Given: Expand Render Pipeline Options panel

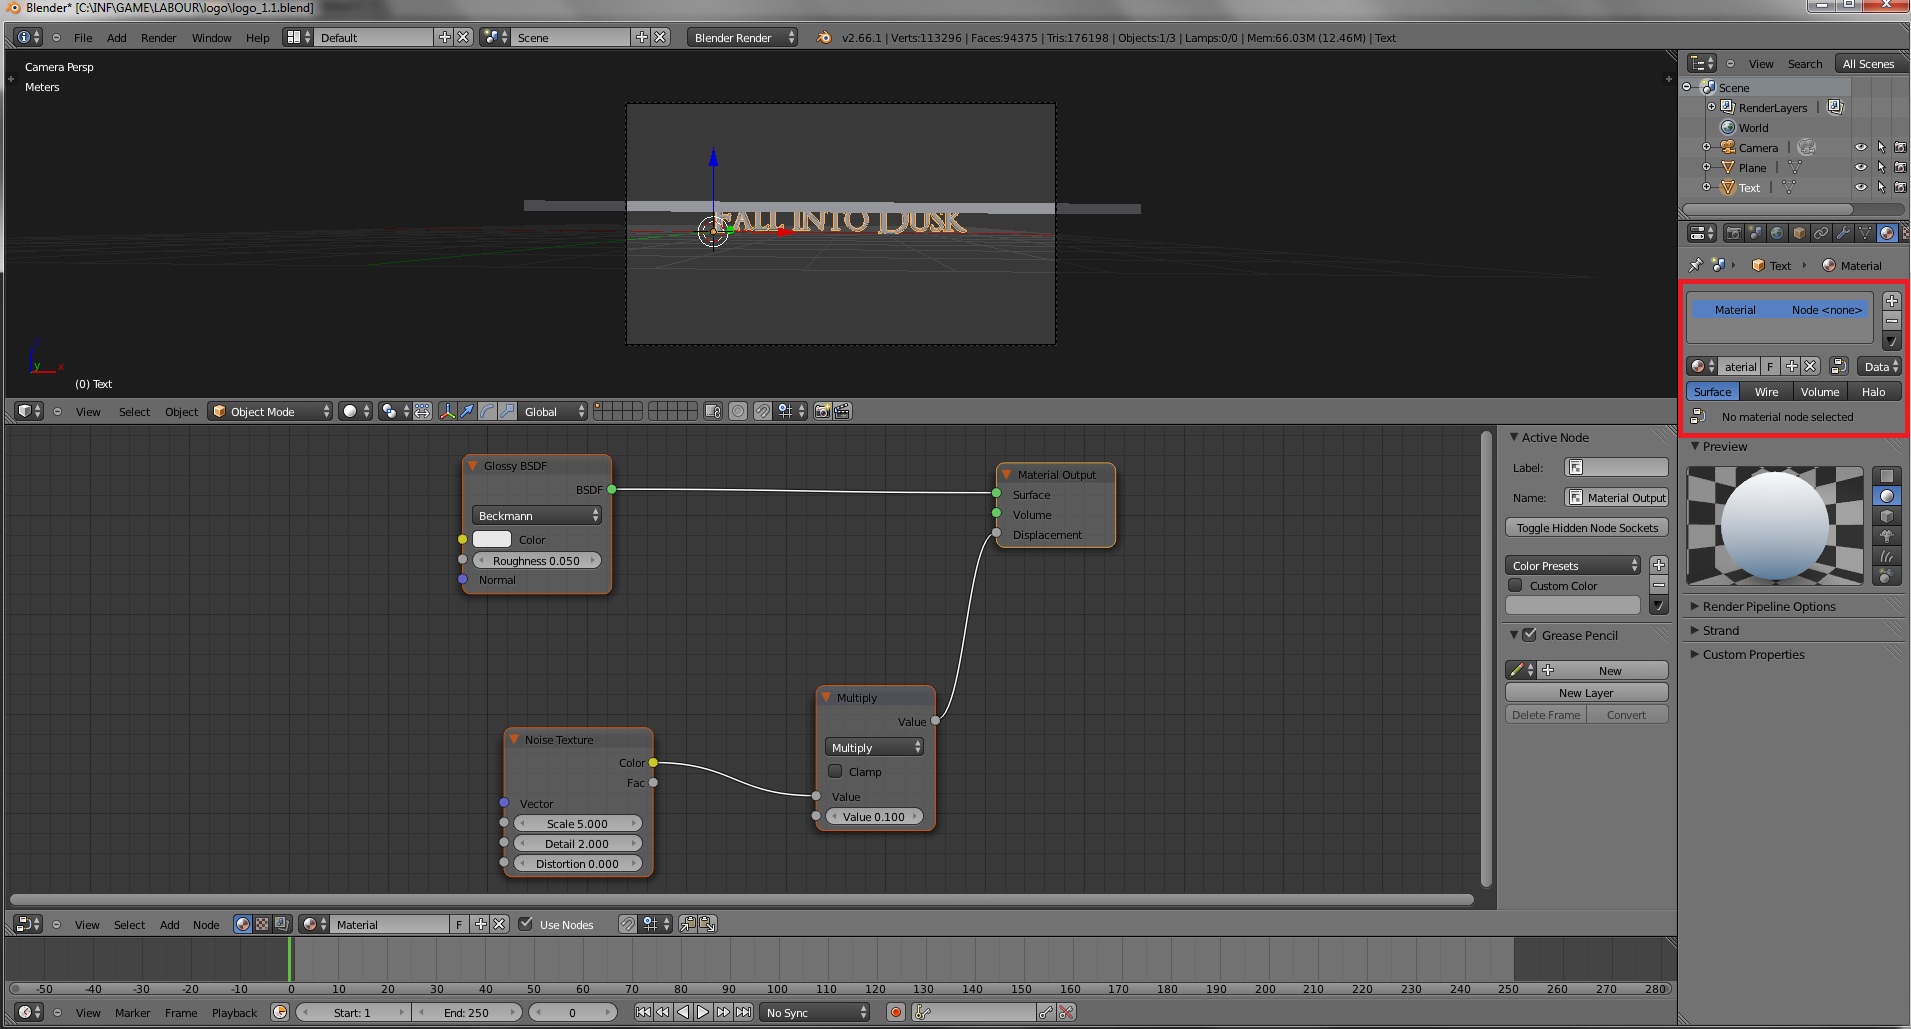Looking at the screenshot, I should pyautogui.click(x=1769, y=606).
